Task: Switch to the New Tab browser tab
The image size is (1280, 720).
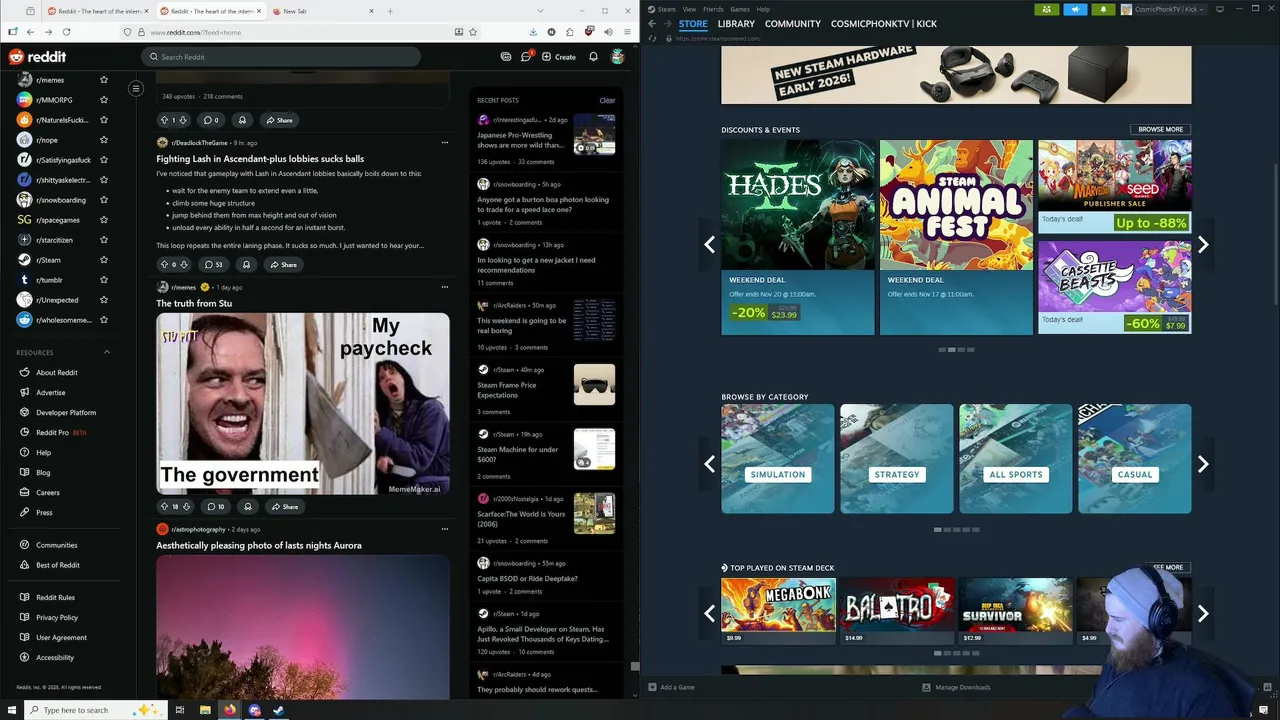Action: point(324,11)
